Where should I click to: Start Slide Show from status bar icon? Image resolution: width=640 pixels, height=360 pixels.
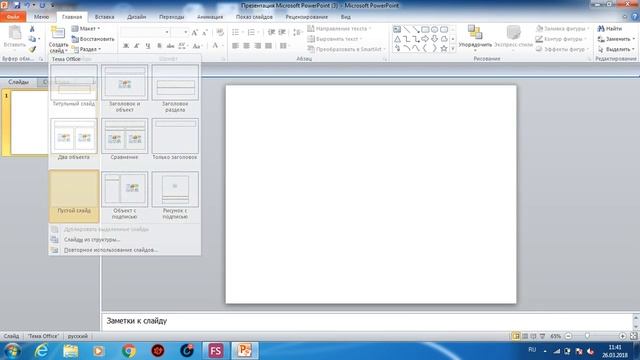coord(542,336)
